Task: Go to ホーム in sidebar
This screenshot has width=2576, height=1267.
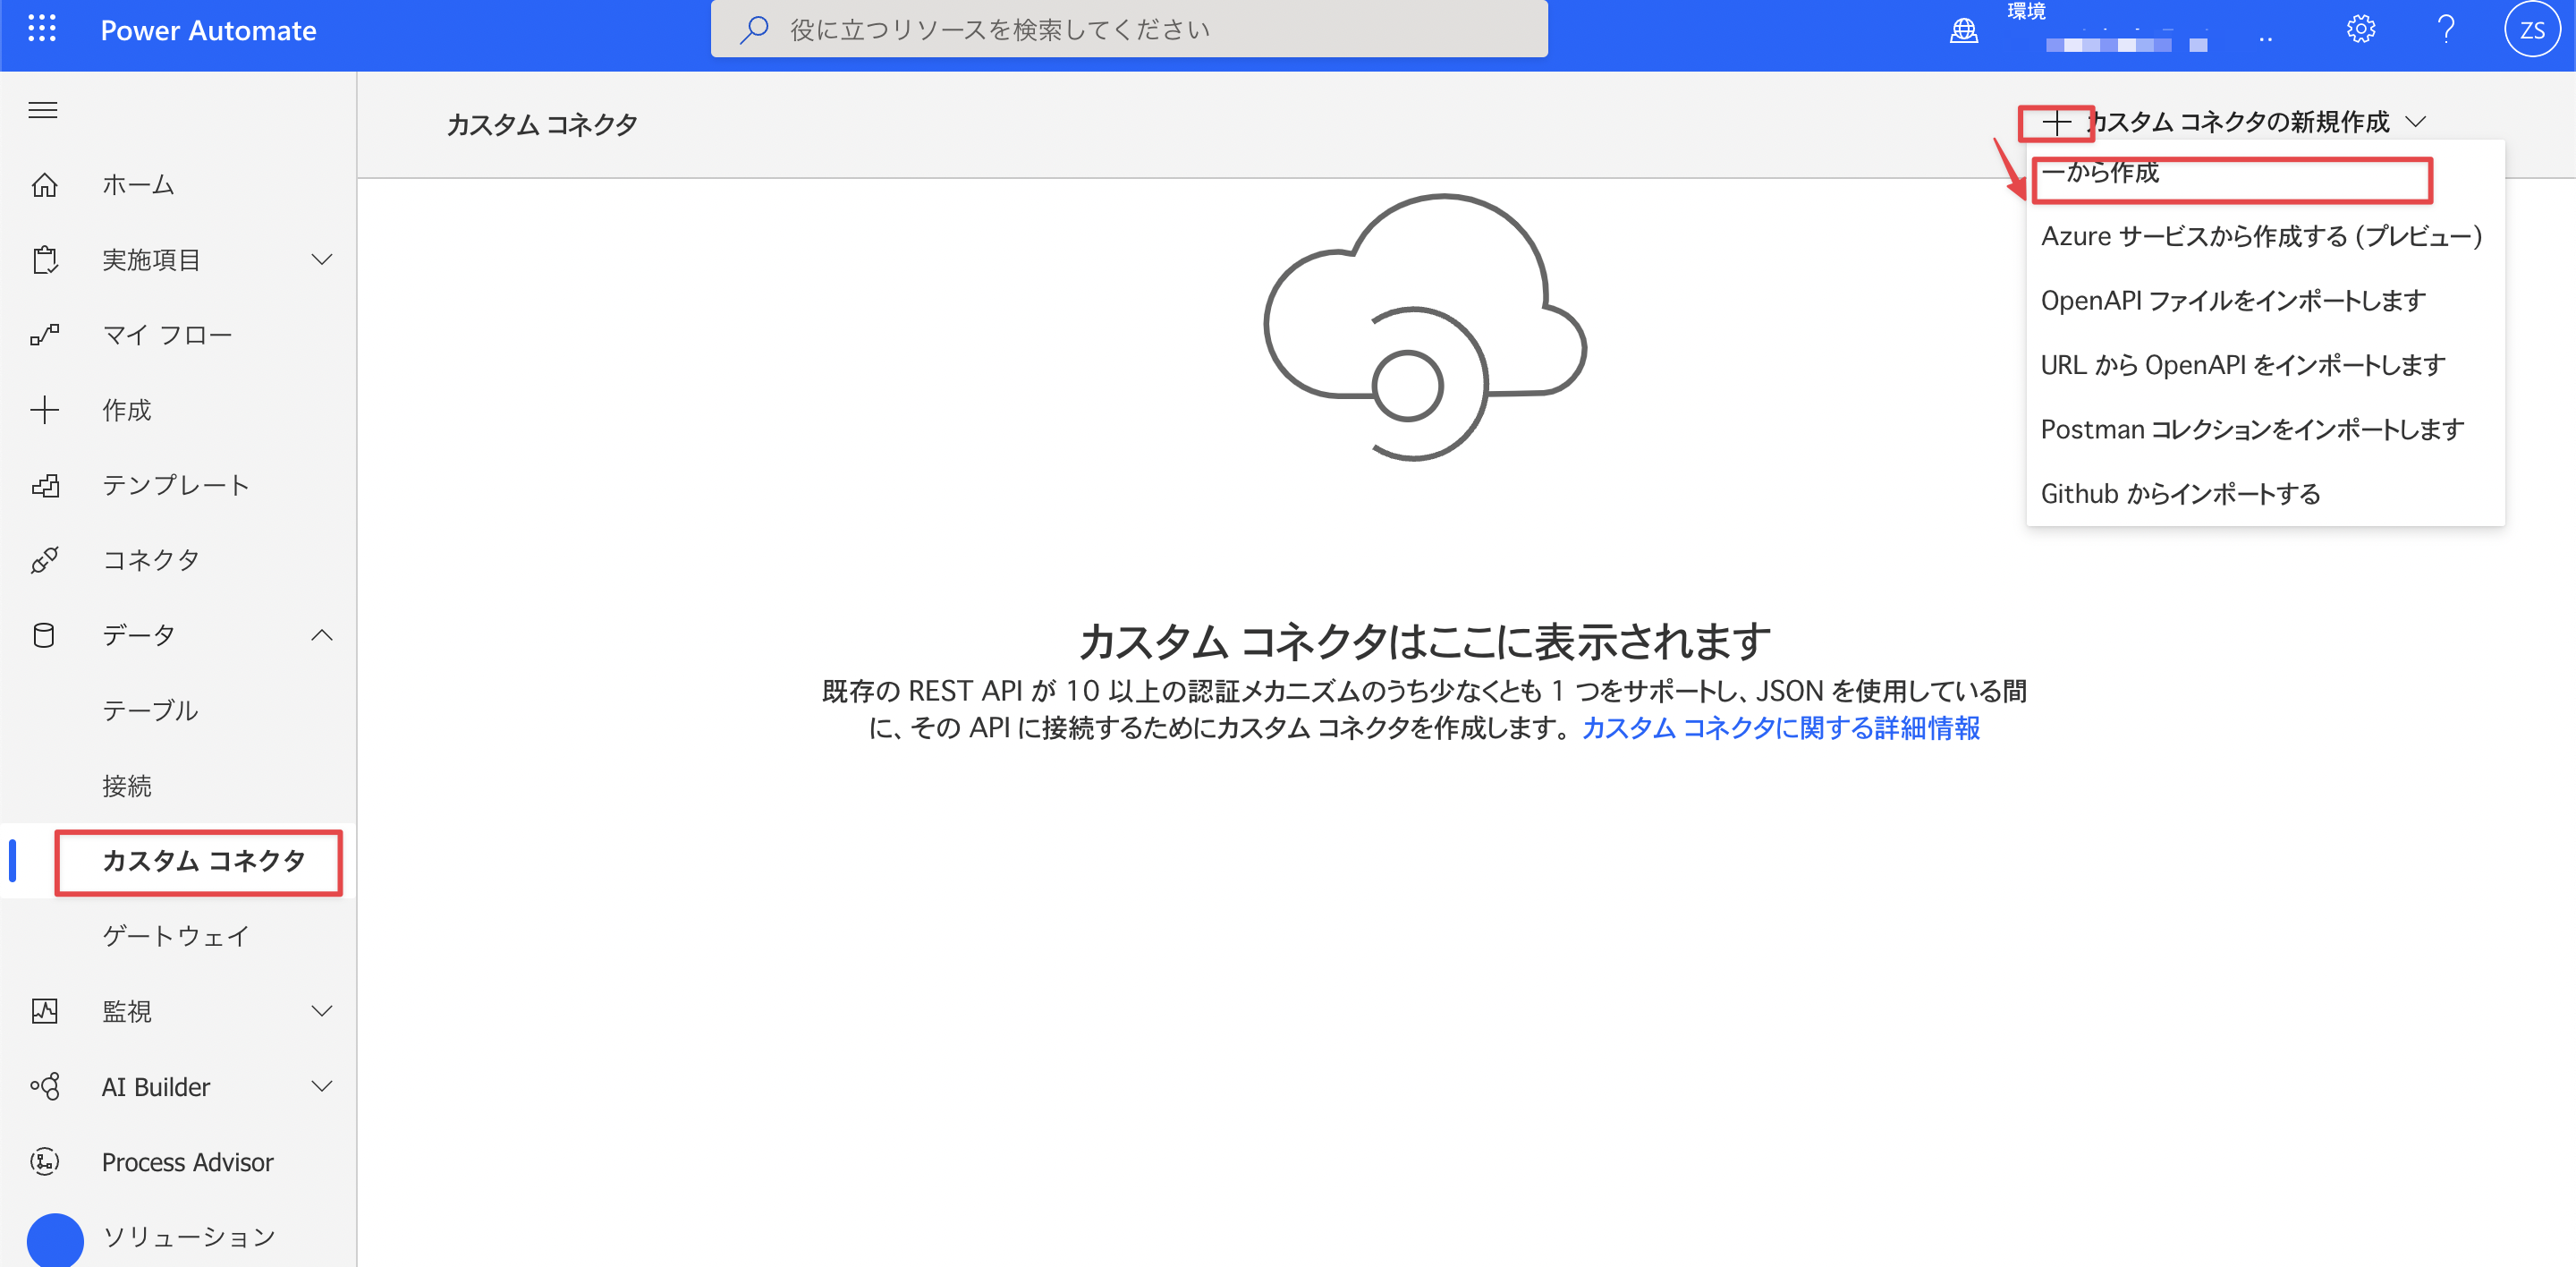Action: 138,185
